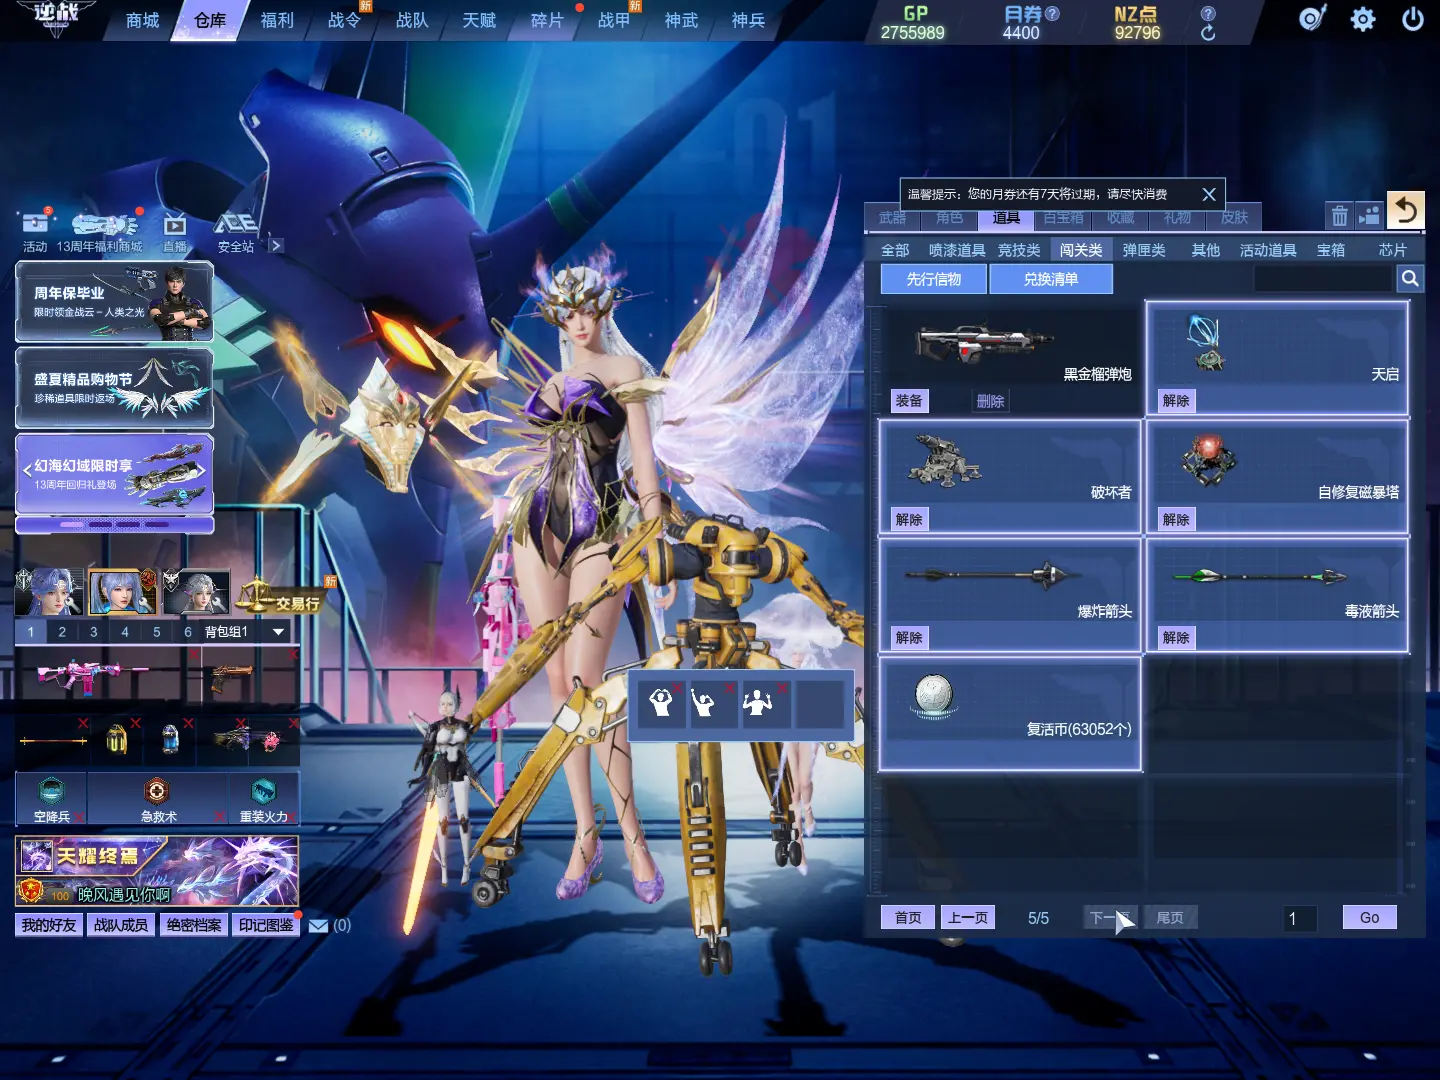The image size is (1440, 1080).
Task: Click 解除 under 毒液箭头
Action: pos(1176,637)
